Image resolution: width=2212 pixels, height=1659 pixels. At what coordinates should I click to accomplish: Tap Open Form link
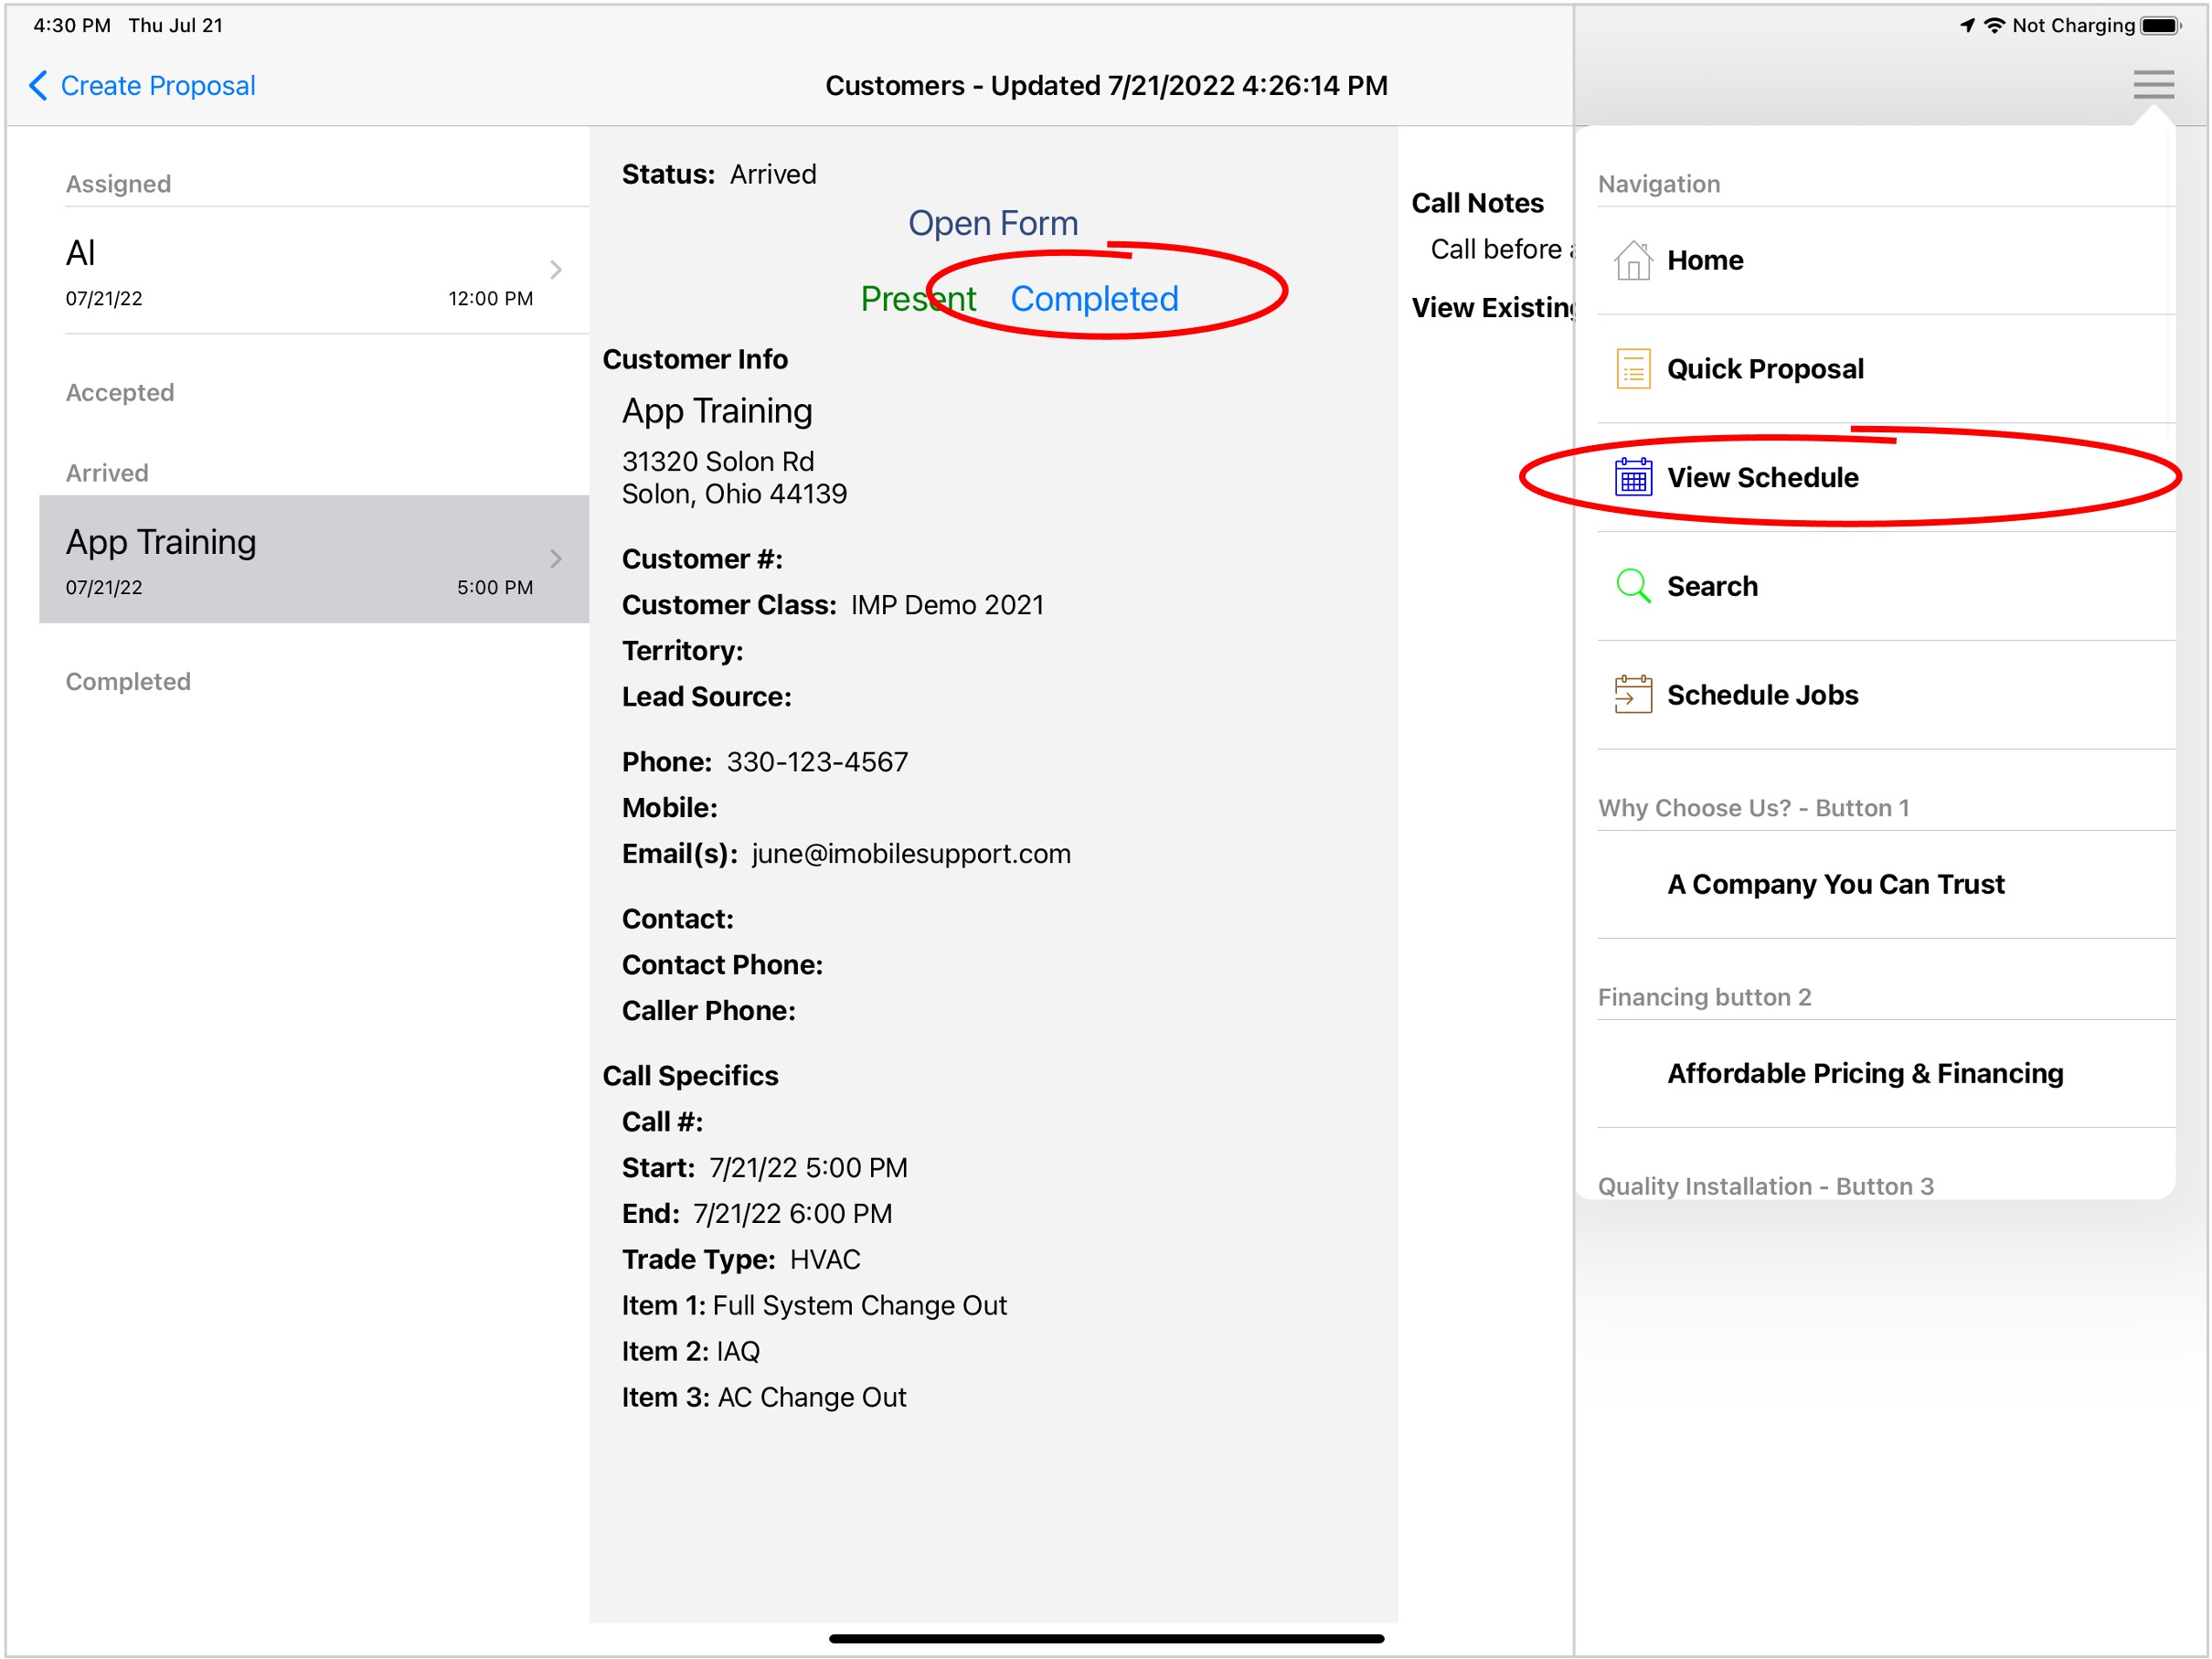[993, 223]
